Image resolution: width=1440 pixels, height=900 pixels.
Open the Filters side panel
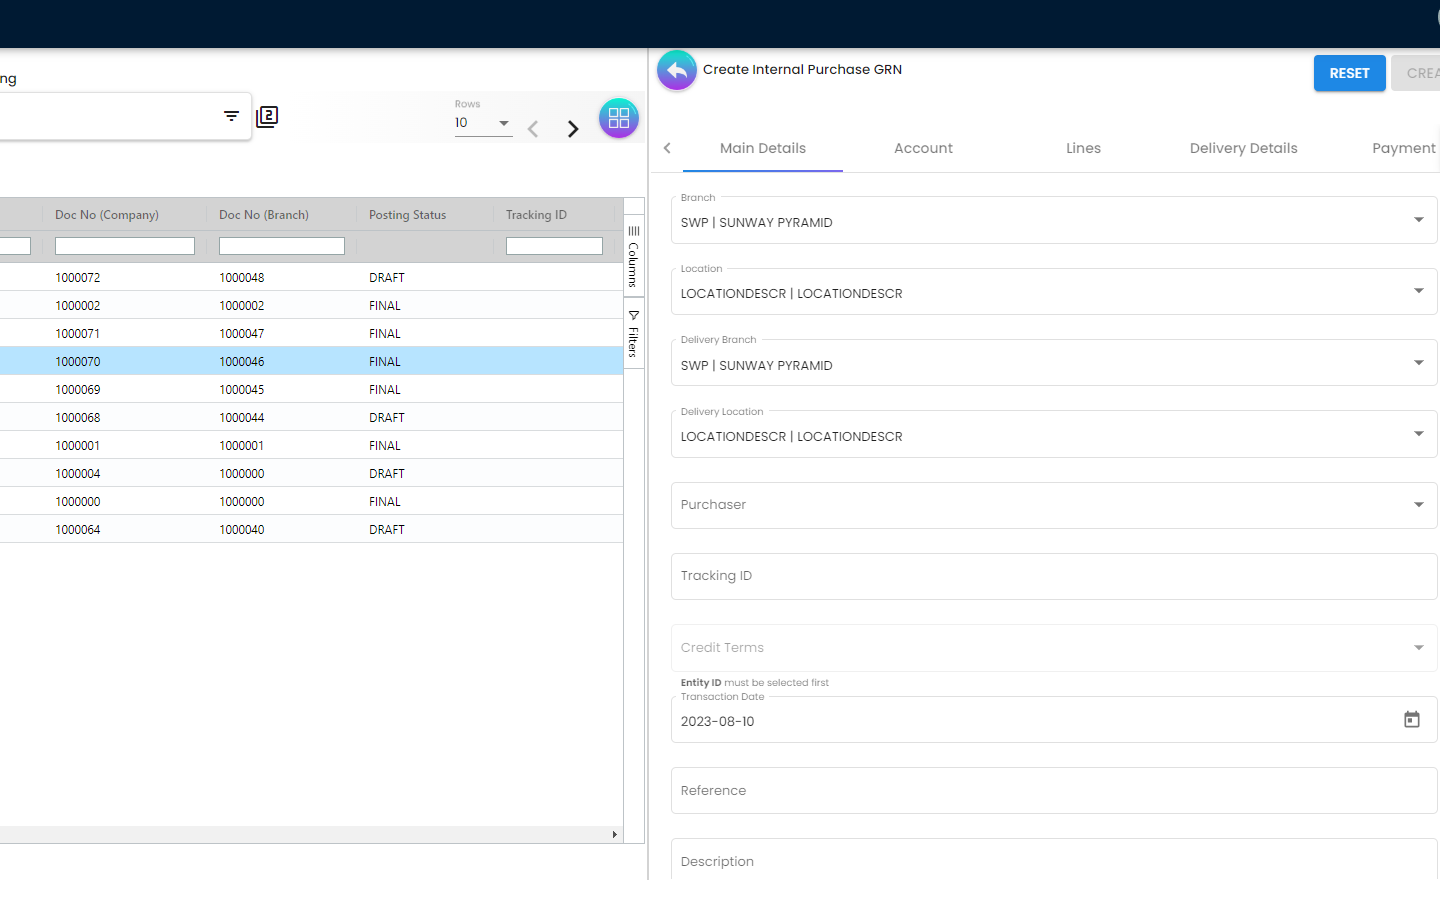tap(633, 334)
